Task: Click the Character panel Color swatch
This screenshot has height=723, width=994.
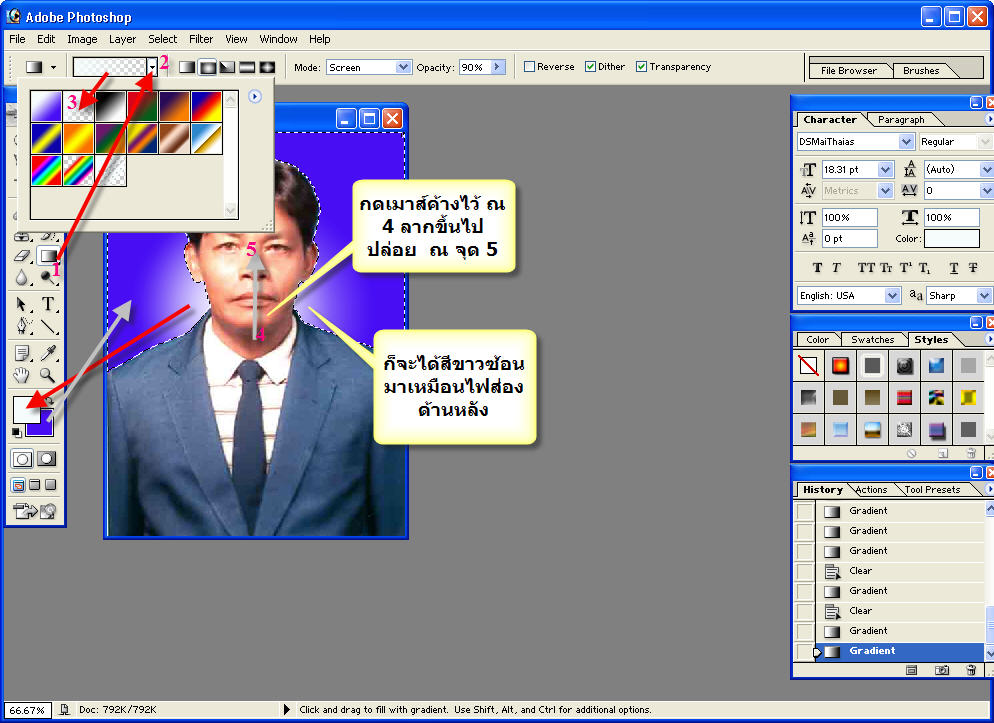Action: pos(952,239)
